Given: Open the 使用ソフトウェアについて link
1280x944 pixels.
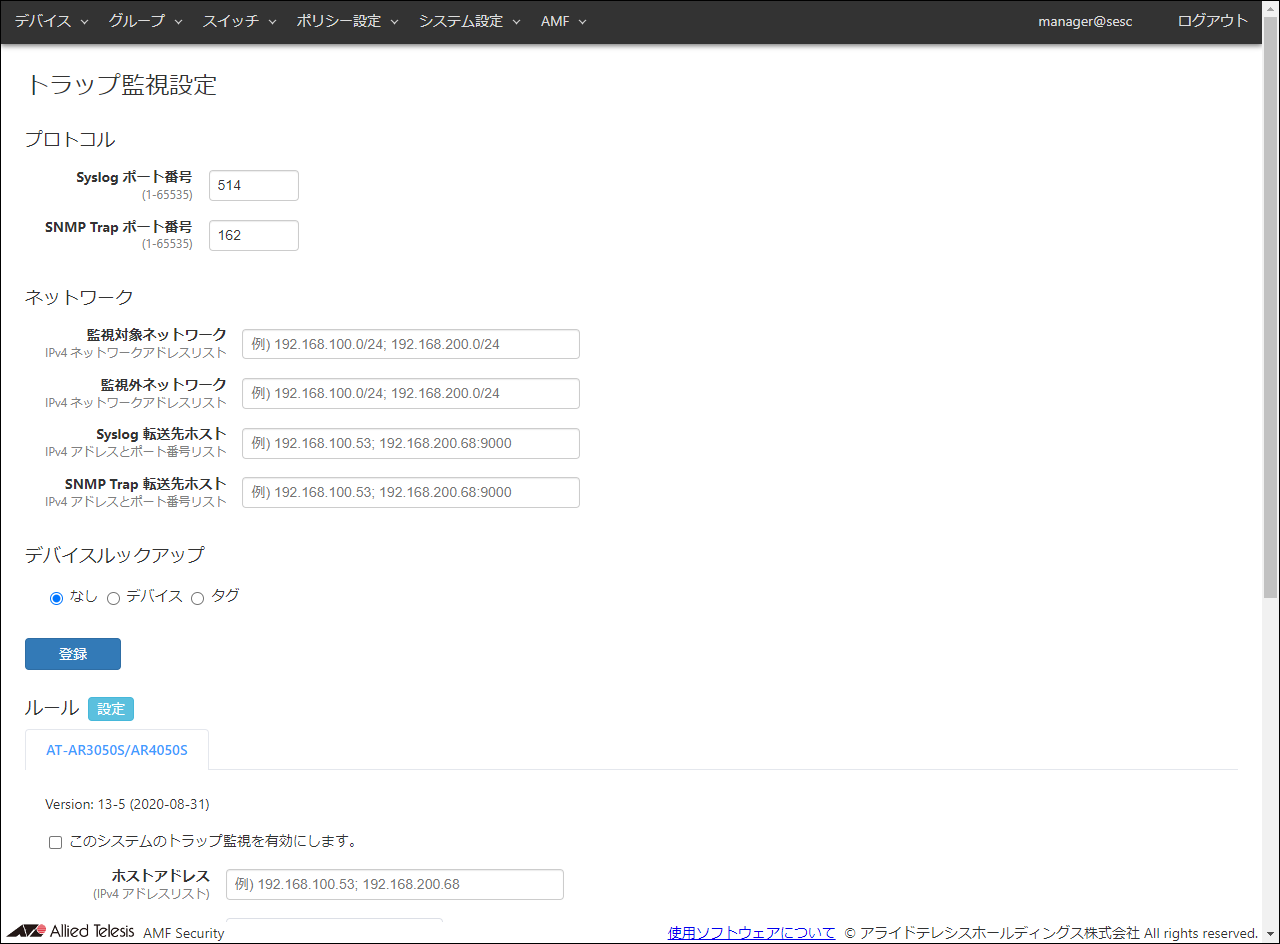Looking at the screenshot, I should tap(751, 933).
